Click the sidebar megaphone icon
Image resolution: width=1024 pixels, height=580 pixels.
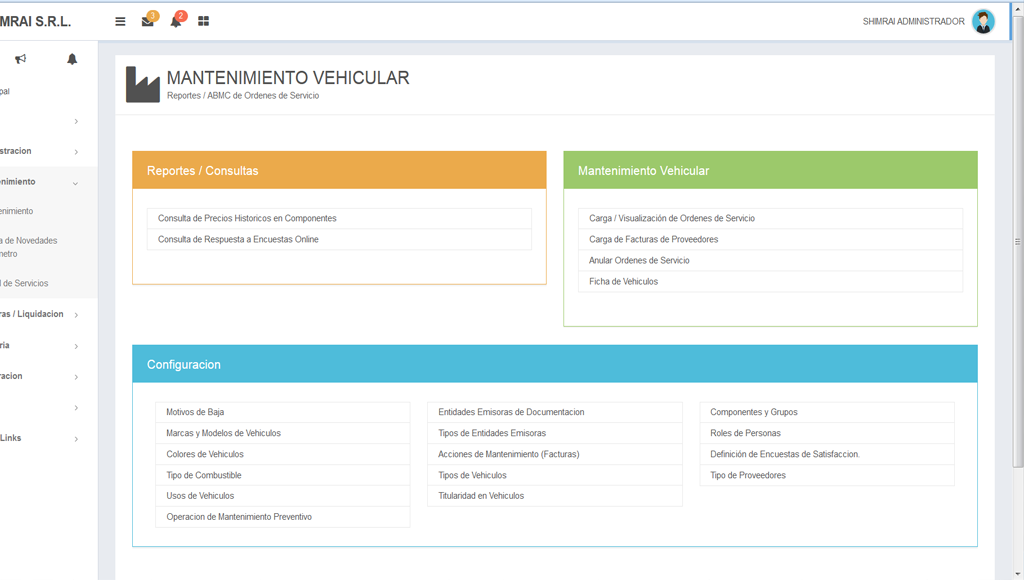coord(21,59)
